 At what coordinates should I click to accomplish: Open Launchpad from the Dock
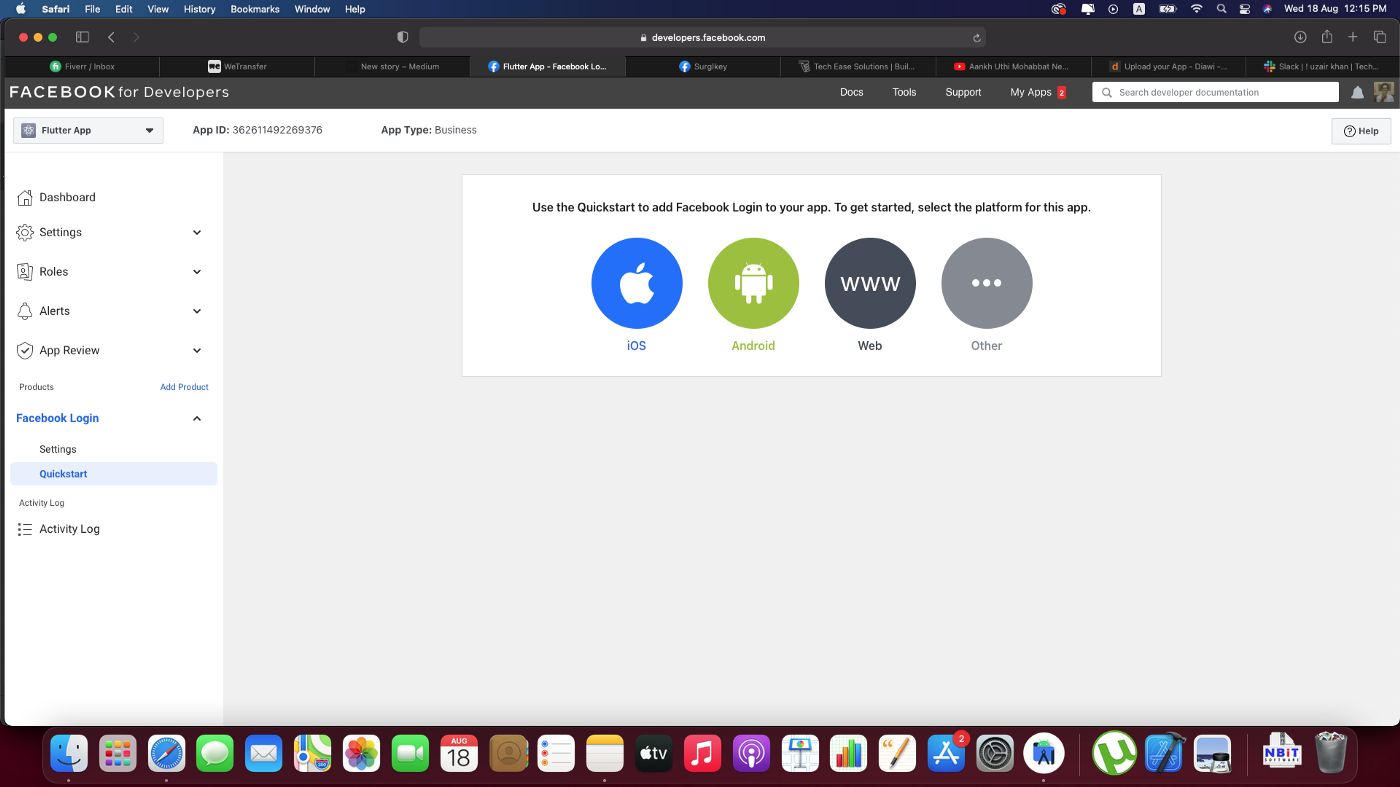click(118, 754)
